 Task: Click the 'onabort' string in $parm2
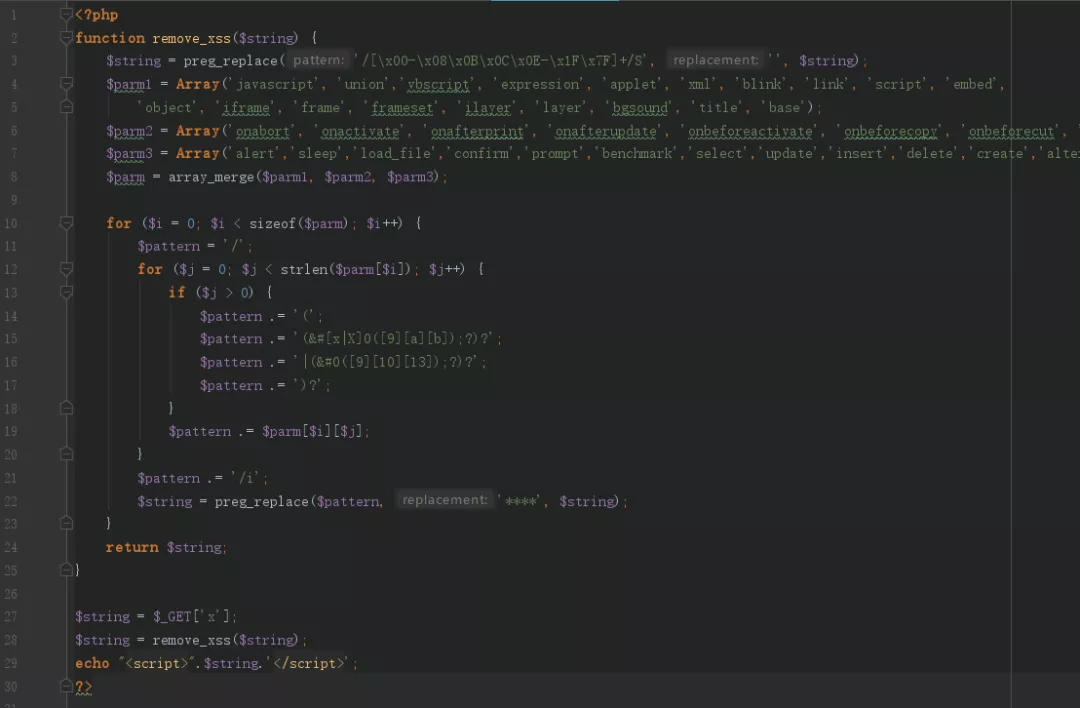[262, 131]
